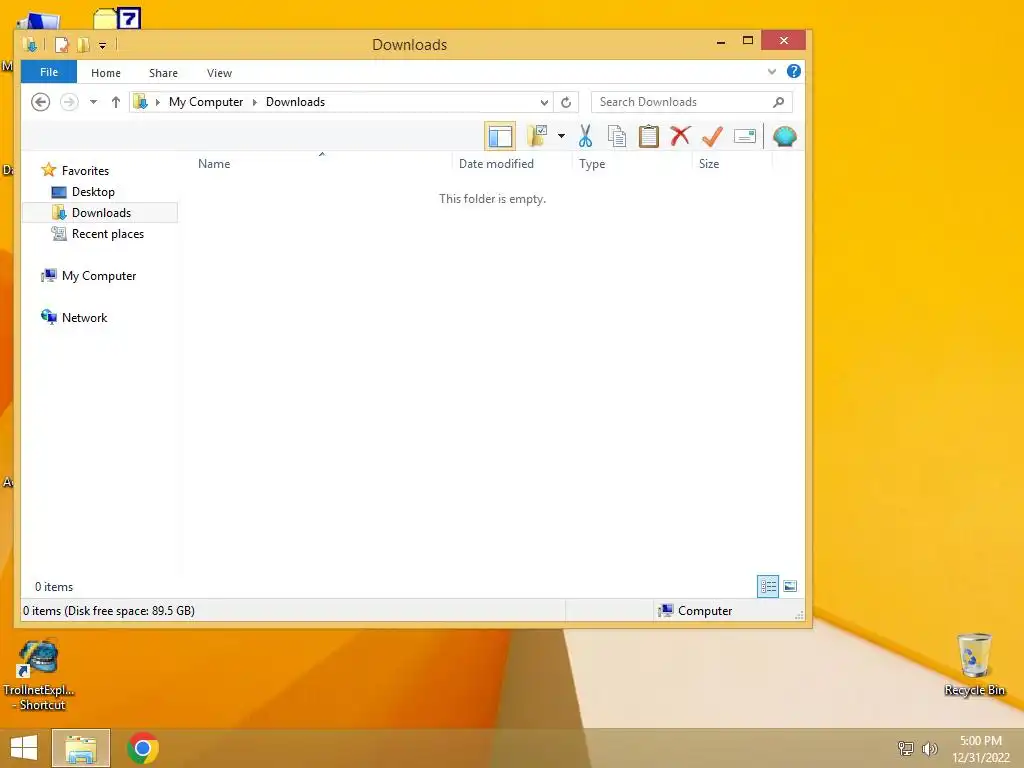The height and width of the screenshot is (768, 1024).
Task: Open the Windows Start button
Action: tap(24, 748)
